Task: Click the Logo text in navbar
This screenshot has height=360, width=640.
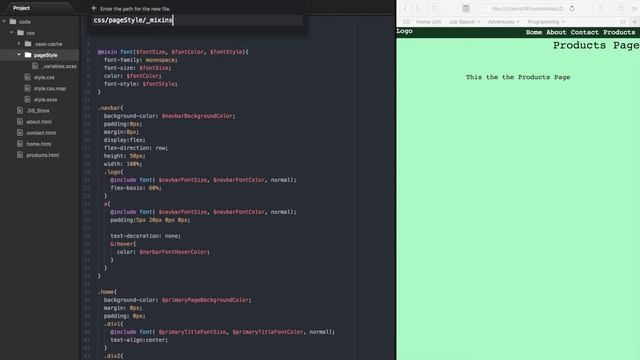Action: click(x=404, y=31)
